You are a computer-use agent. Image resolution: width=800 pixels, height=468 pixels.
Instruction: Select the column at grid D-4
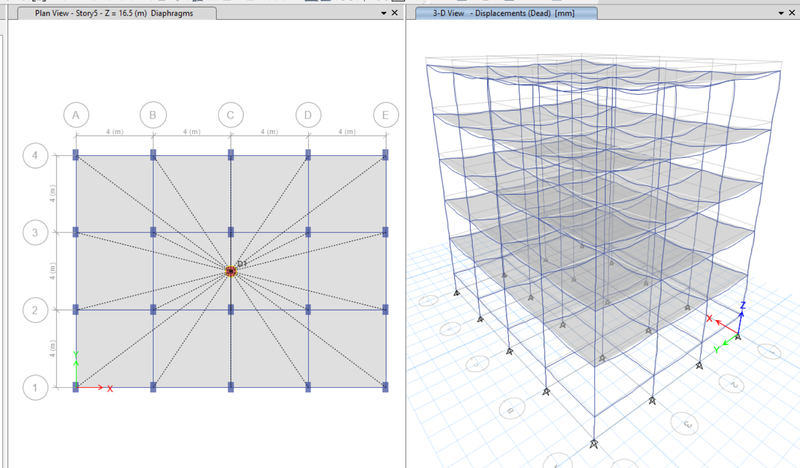(x=308, y=155)
